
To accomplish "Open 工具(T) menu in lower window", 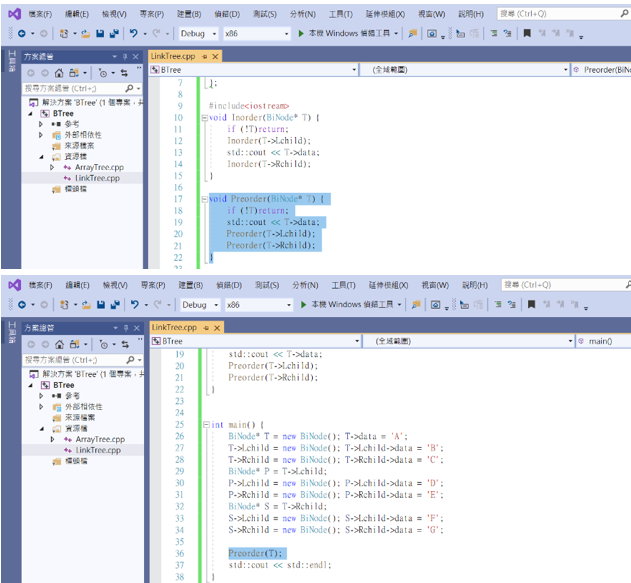I will pos(343,285).
